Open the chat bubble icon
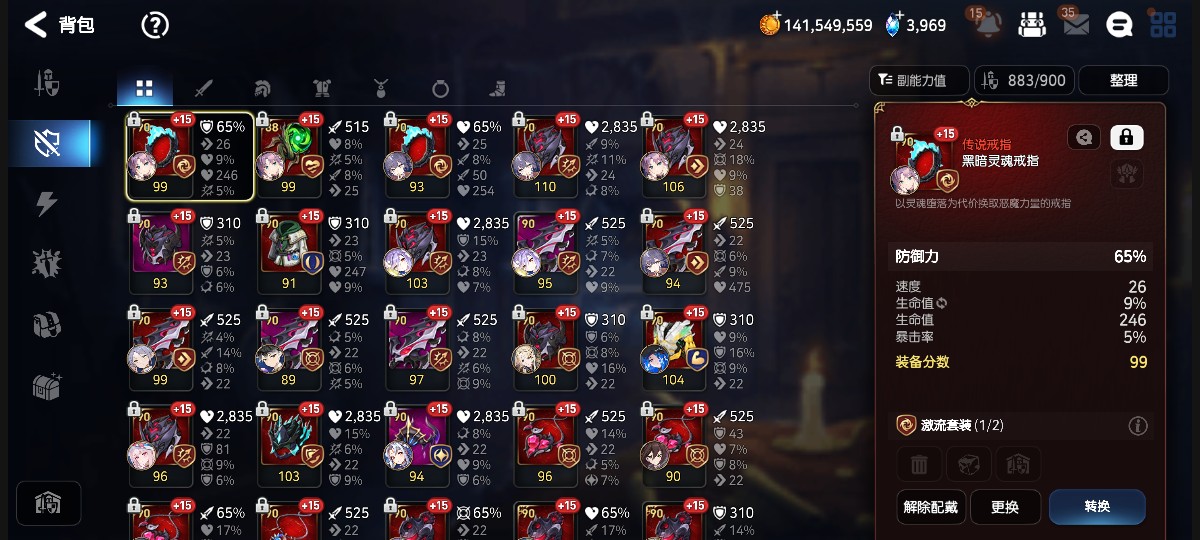This screenshot has width=1200, height=540. tap(1120, 25)
